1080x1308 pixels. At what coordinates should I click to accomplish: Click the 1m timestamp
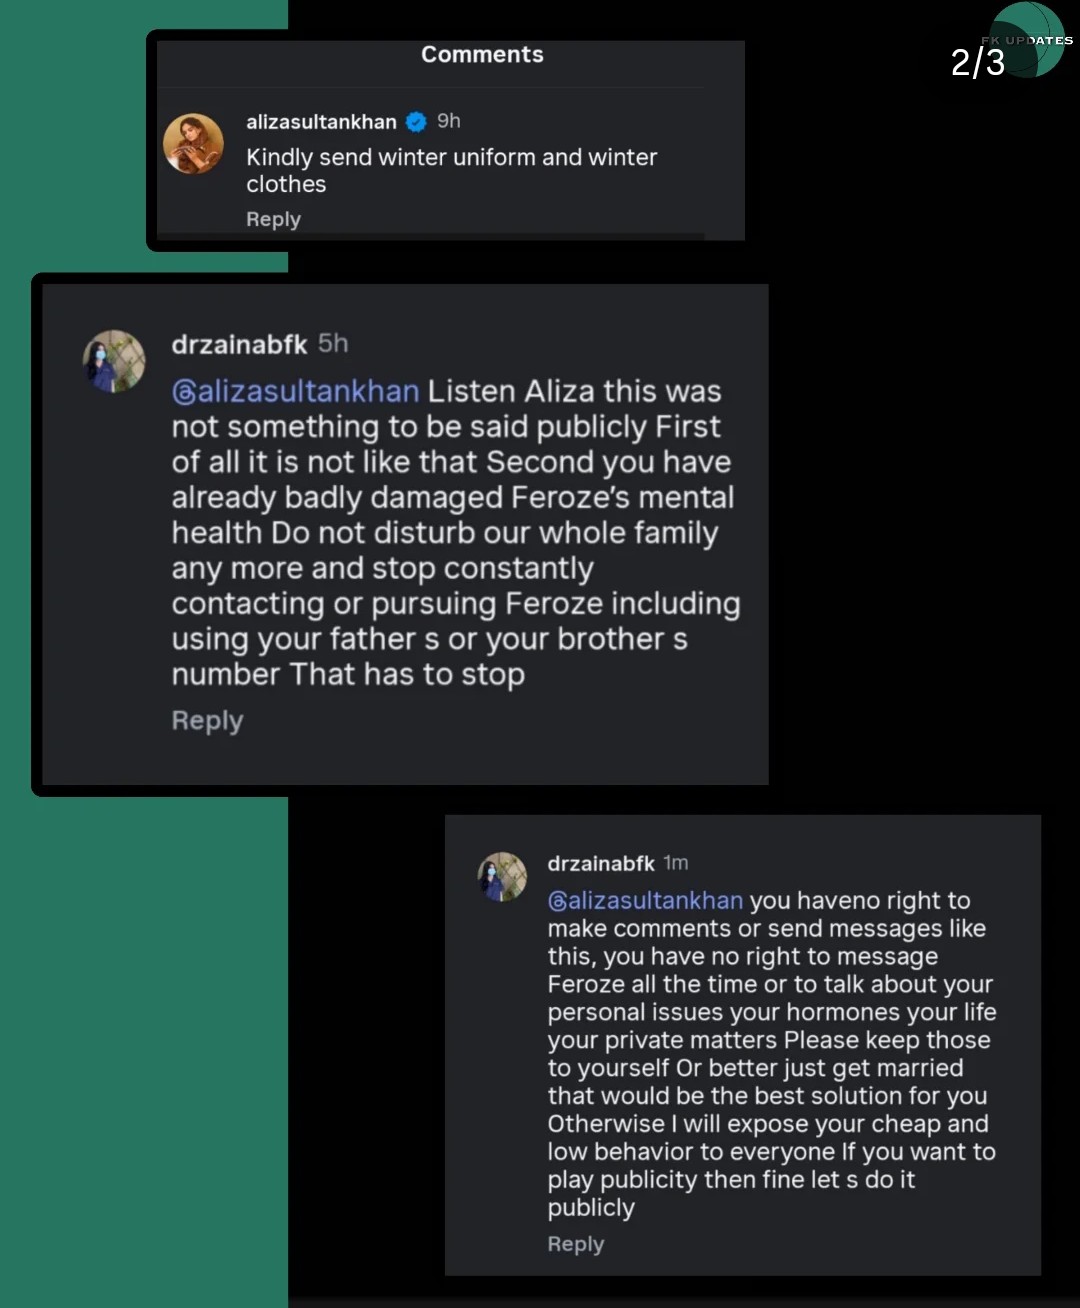[676, 863]
